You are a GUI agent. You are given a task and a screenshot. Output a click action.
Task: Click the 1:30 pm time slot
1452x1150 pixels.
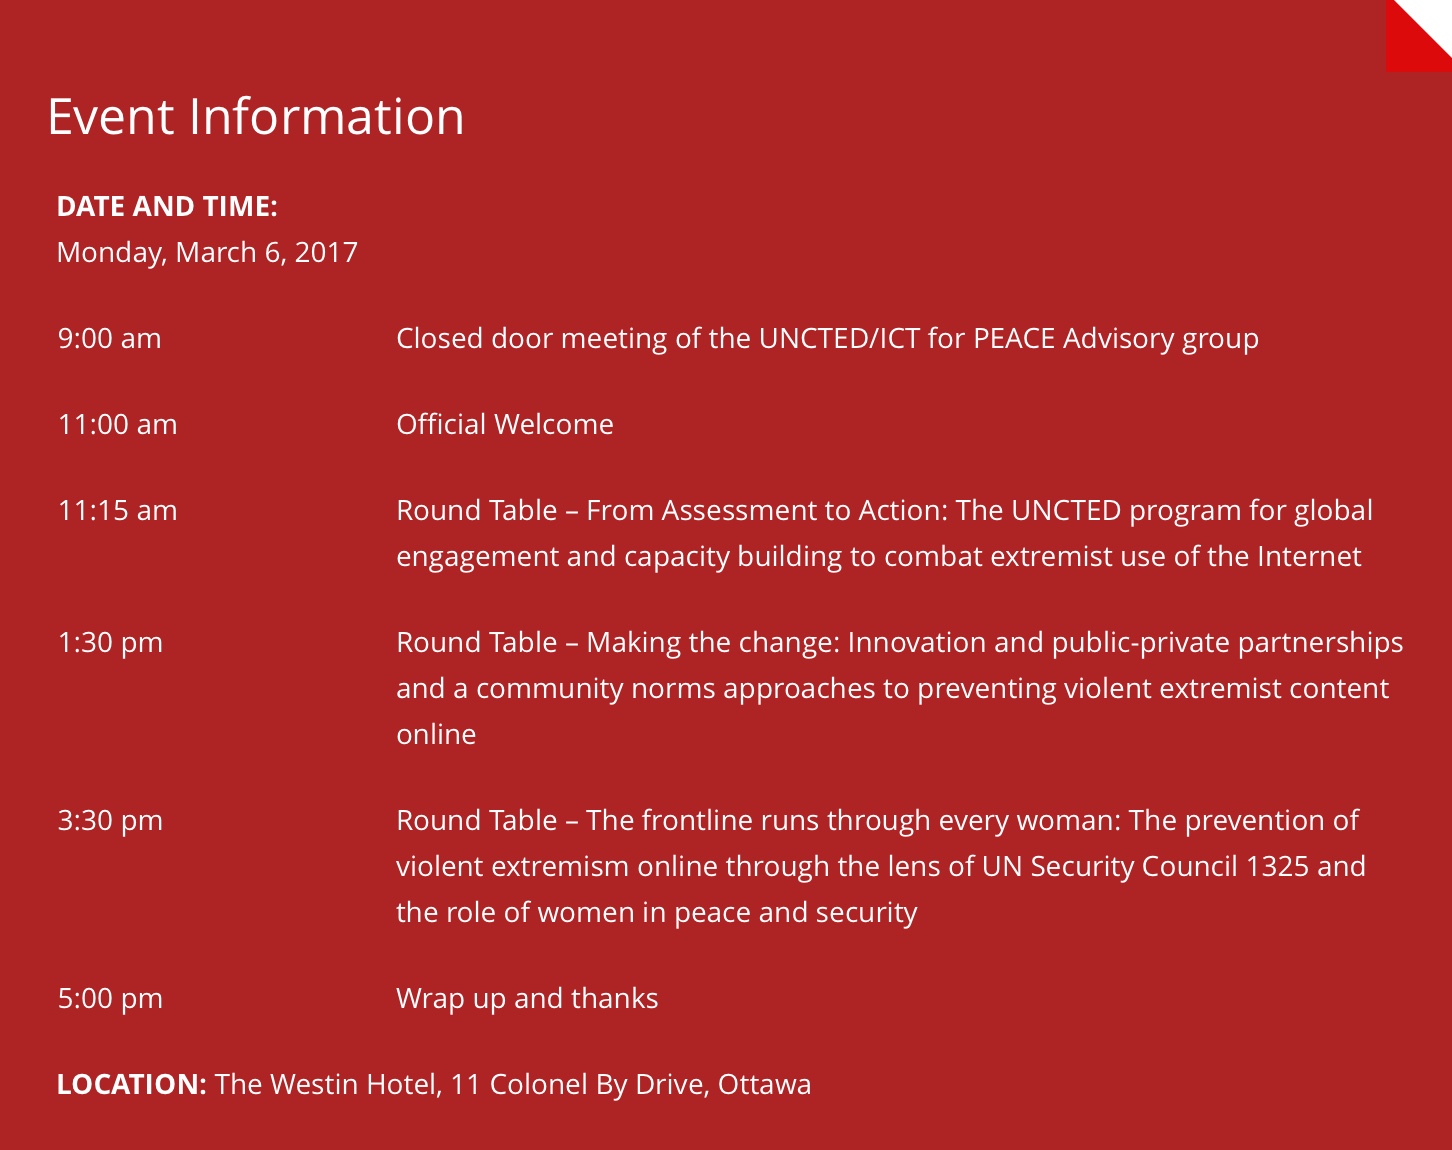click(x=110, y=643)
